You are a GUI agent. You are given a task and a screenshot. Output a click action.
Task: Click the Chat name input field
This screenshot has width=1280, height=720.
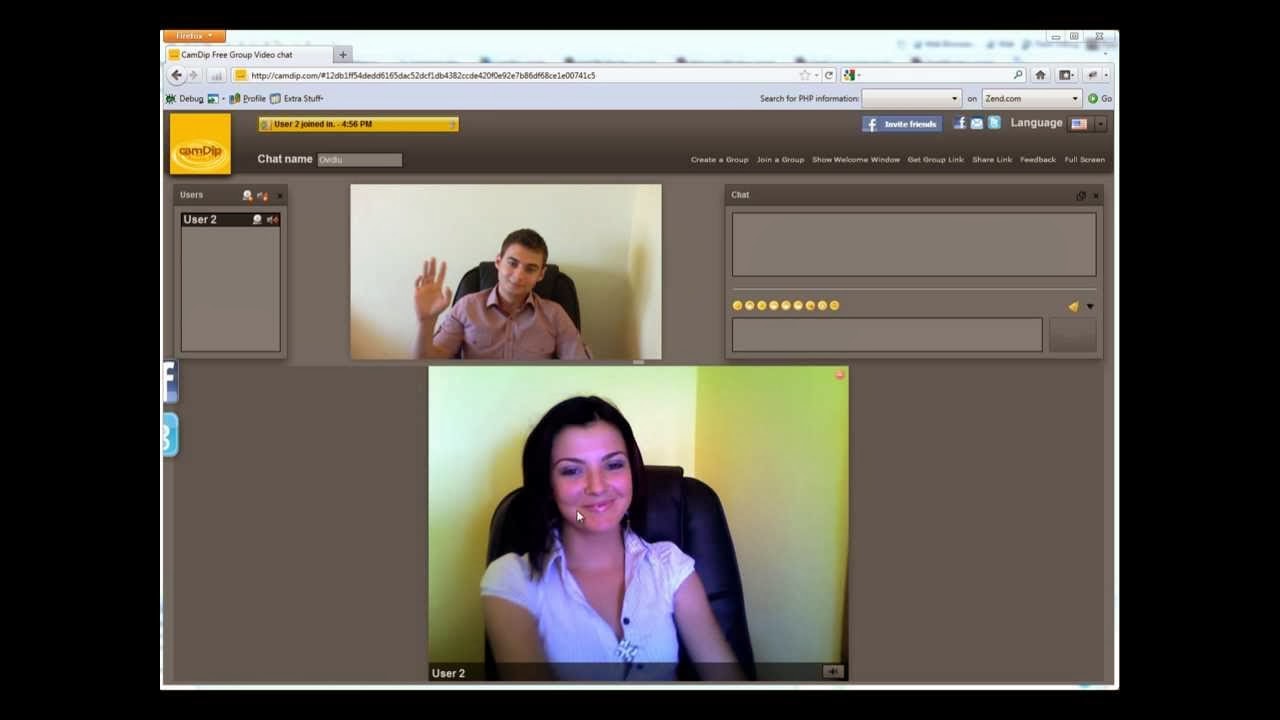359,159
